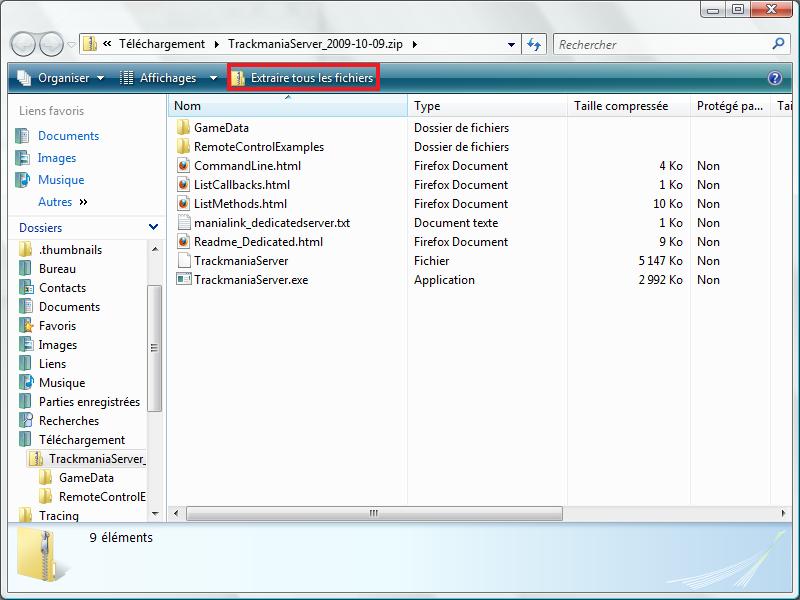Select Liens in the folder tree
The height and width of the screenshot is (600, 800).
[52, 364]
